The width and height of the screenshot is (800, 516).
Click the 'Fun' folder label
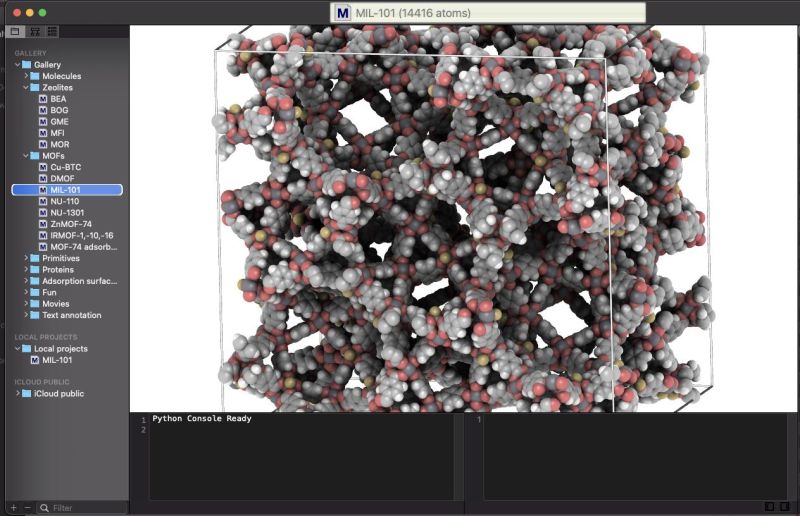(49, 292)
